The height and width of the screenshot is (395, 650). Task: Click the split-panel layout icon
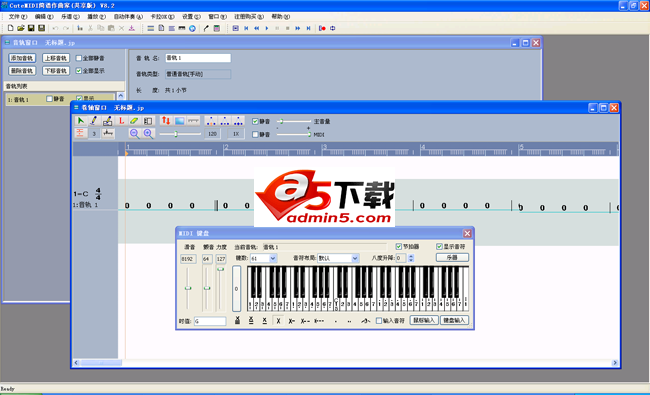pos(148,121)
